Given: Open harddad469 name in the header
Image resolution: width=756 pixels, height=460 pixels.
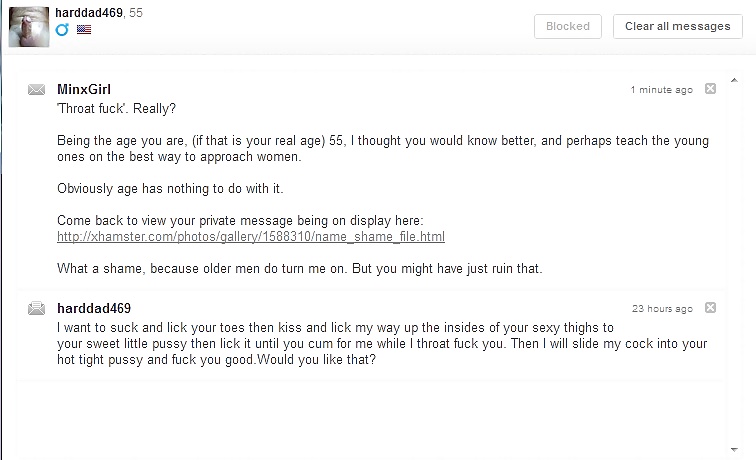Looking at the screenshot, I should [x=89, y=13].
